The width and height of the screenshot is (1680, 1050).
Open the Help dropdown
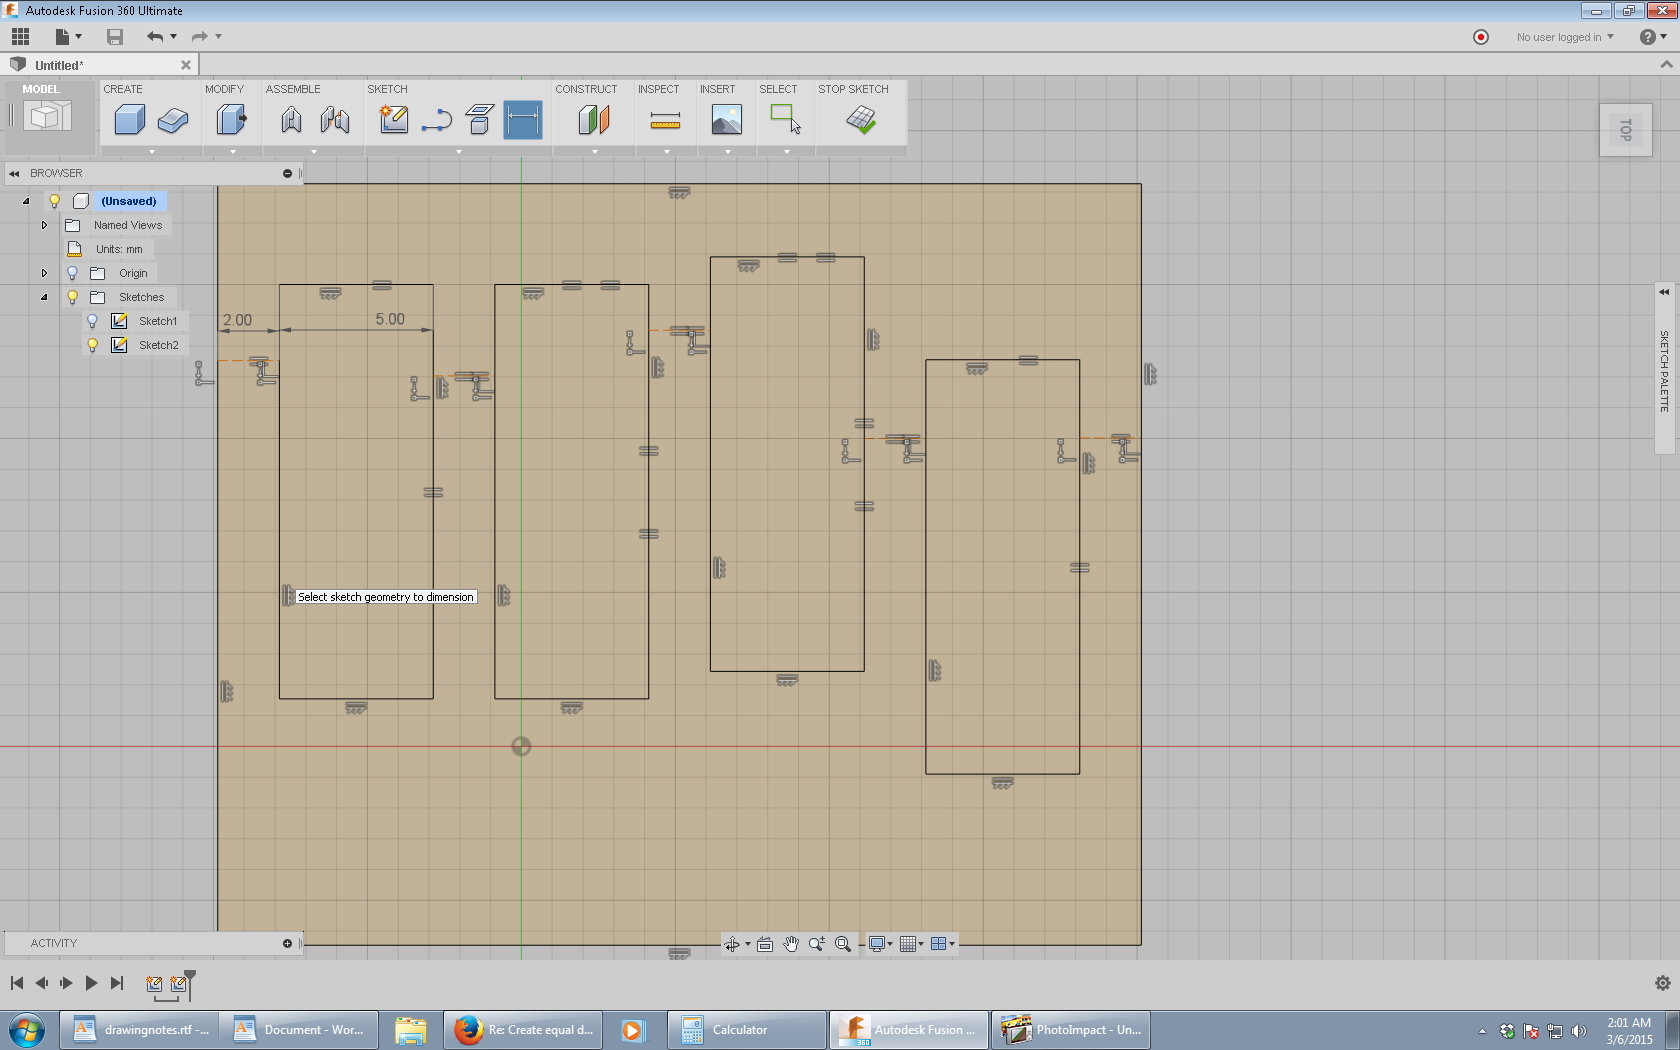coord(1653,37)
